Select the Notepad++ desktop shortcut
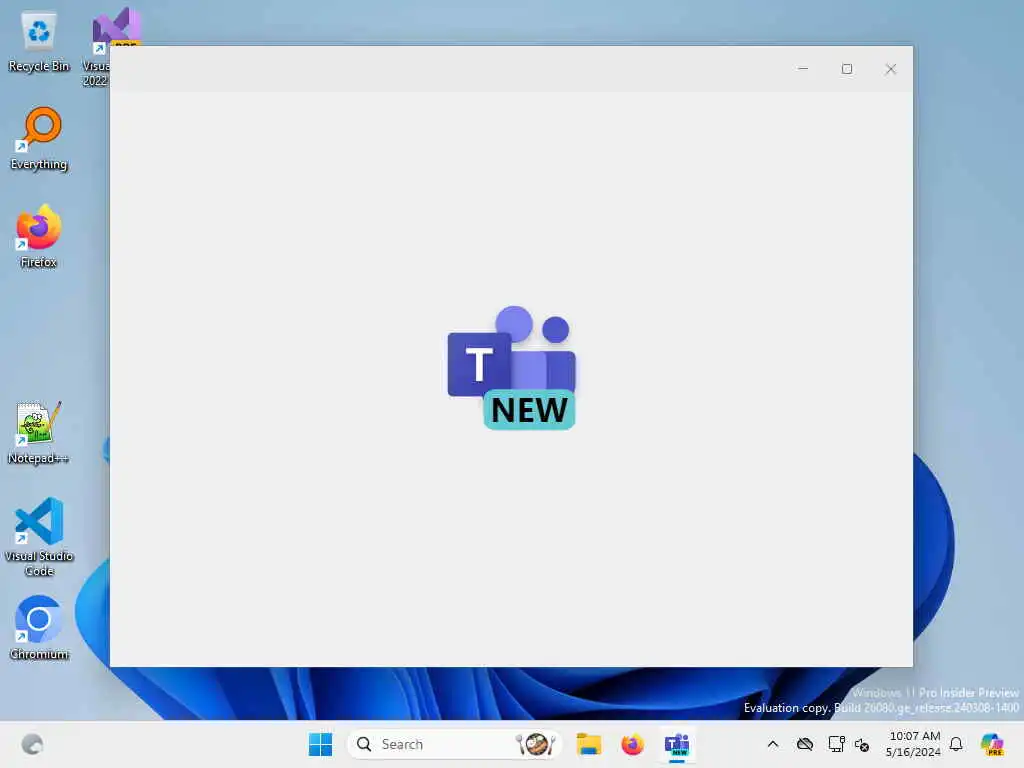 (39, 432)
